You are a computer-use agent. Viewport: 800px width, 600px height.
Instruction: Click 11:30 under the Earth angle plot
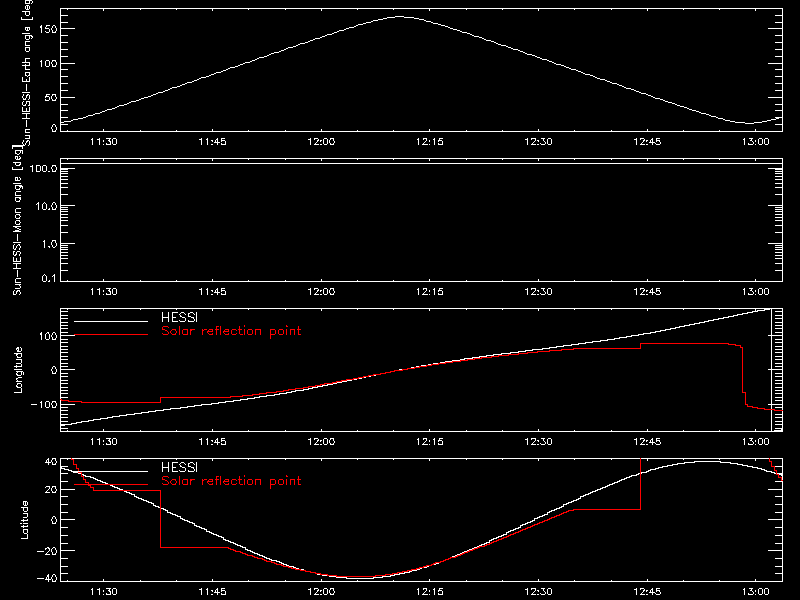click(x=104, y=142)
